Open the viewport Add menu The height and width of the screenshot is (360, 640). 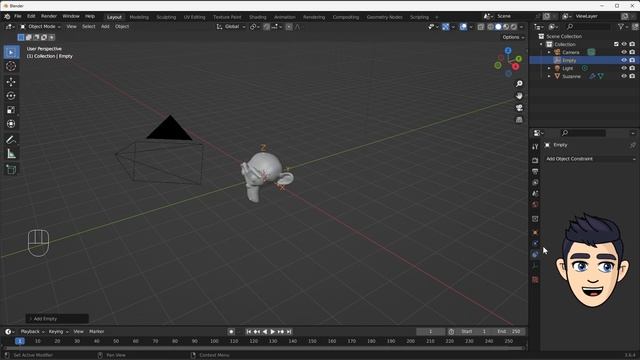point(105,27)
